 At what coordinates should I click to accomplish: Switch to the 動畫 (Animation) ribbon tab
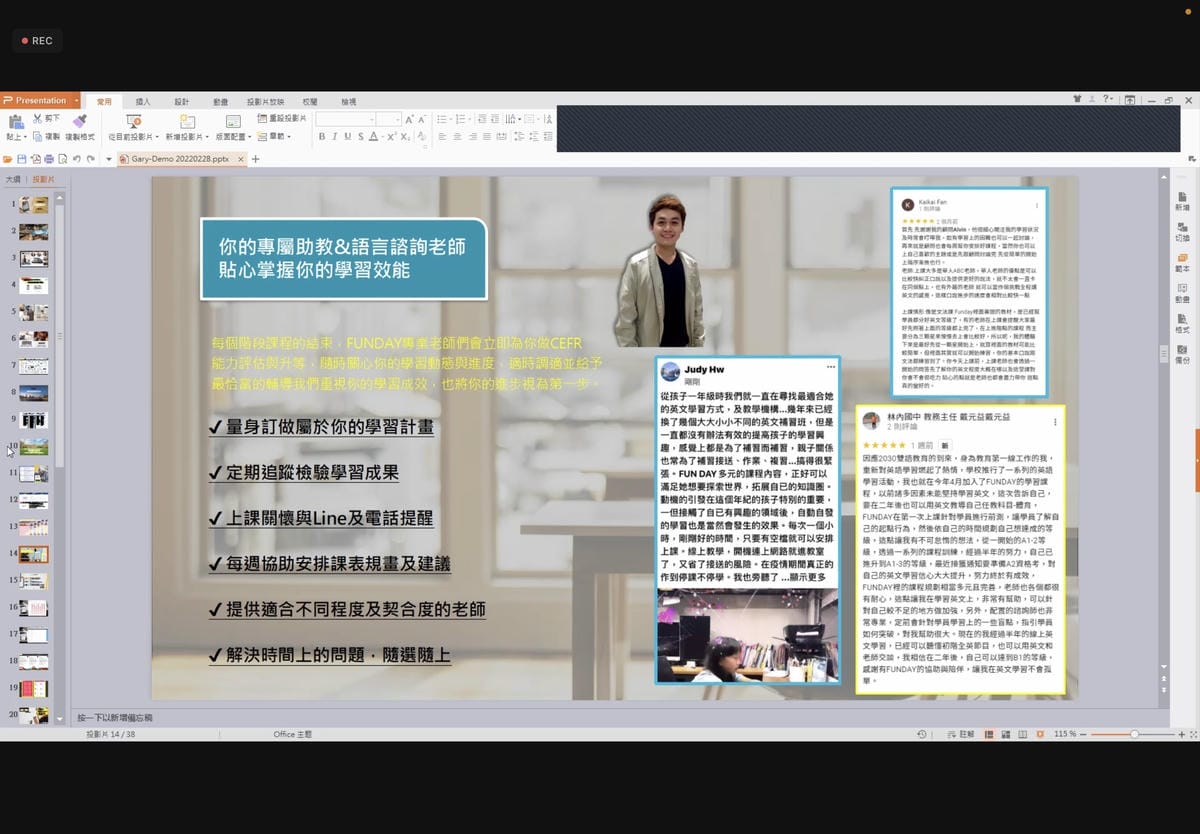pyautogui.click(x=221, y=101)
